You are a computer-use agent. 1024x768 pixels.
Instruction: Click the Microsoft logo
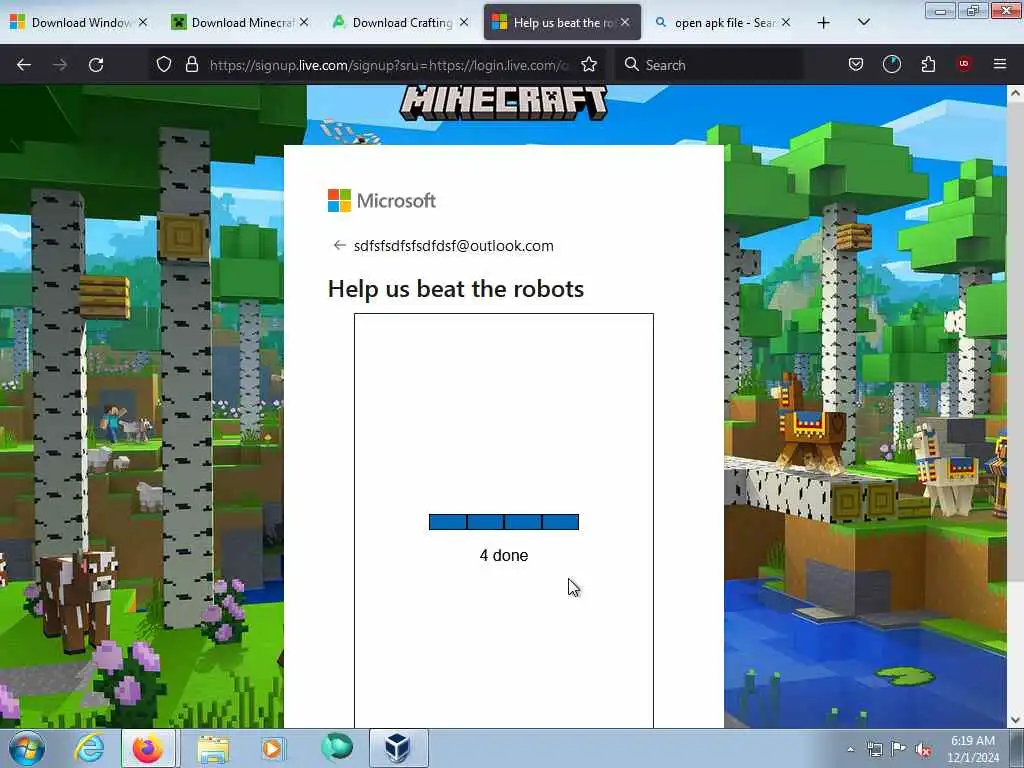(x=381, y=200)
